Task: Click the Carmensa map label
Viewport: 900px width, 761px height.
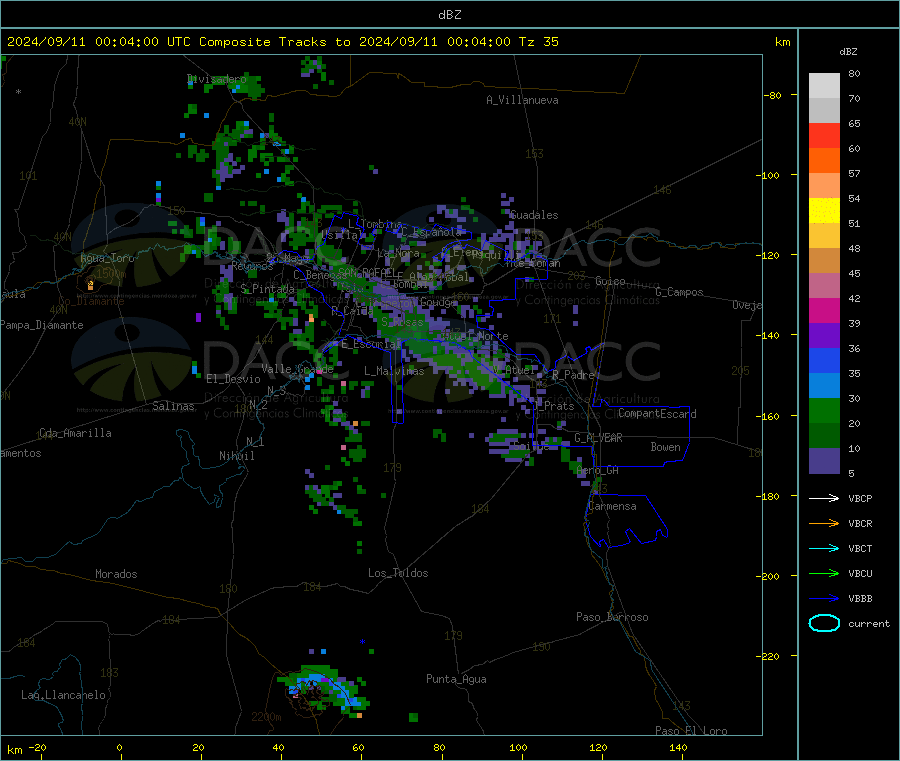Action: coord(612,506)
